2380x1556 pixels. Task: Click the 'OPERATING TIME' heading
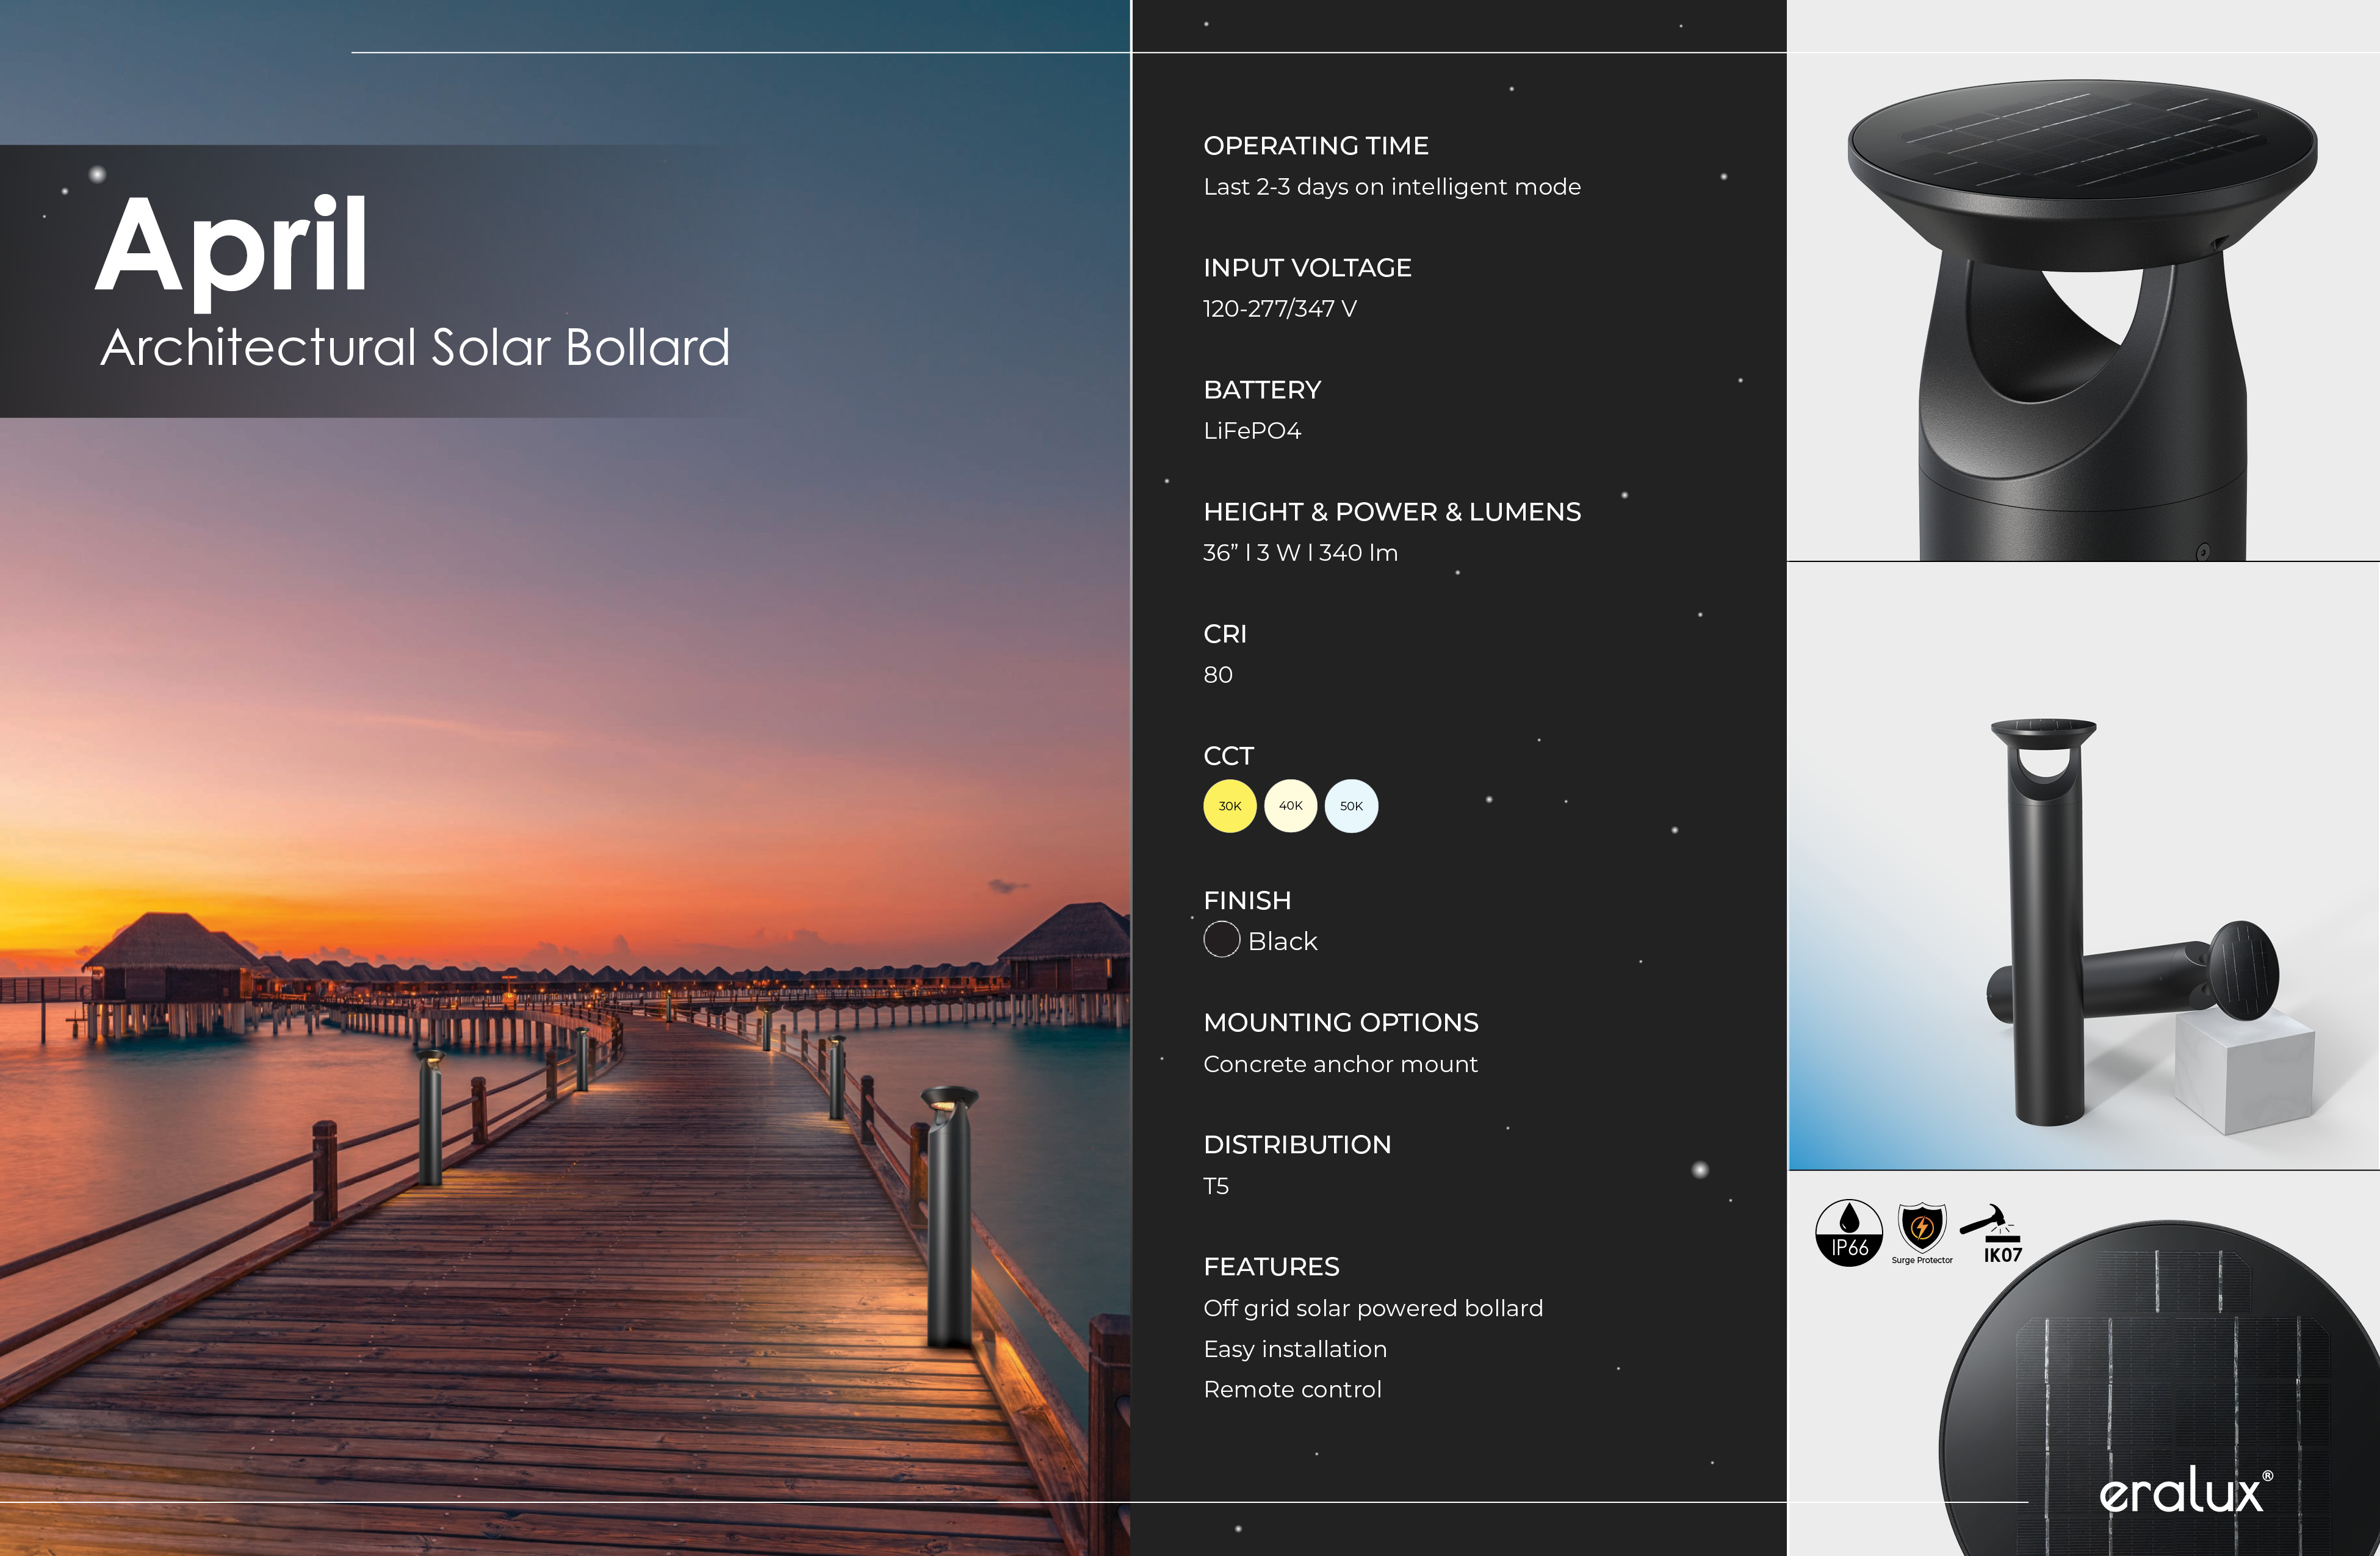click(x=1316, y=146)
